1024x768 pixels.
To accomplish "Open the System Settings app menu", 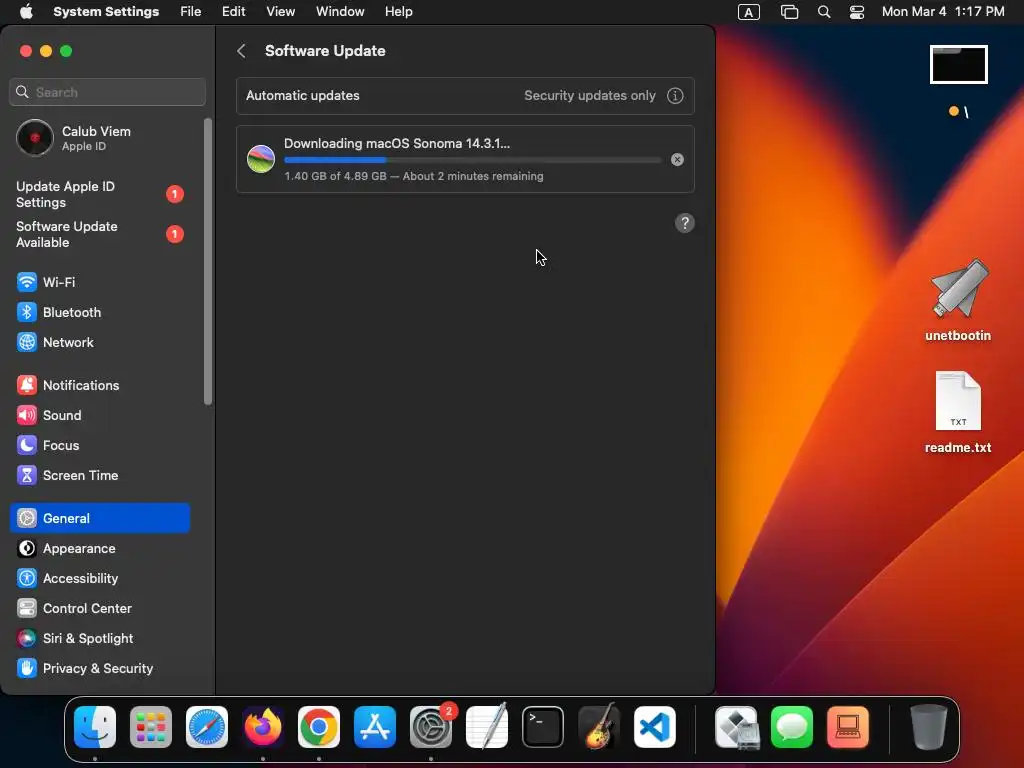I will (106, 12).
